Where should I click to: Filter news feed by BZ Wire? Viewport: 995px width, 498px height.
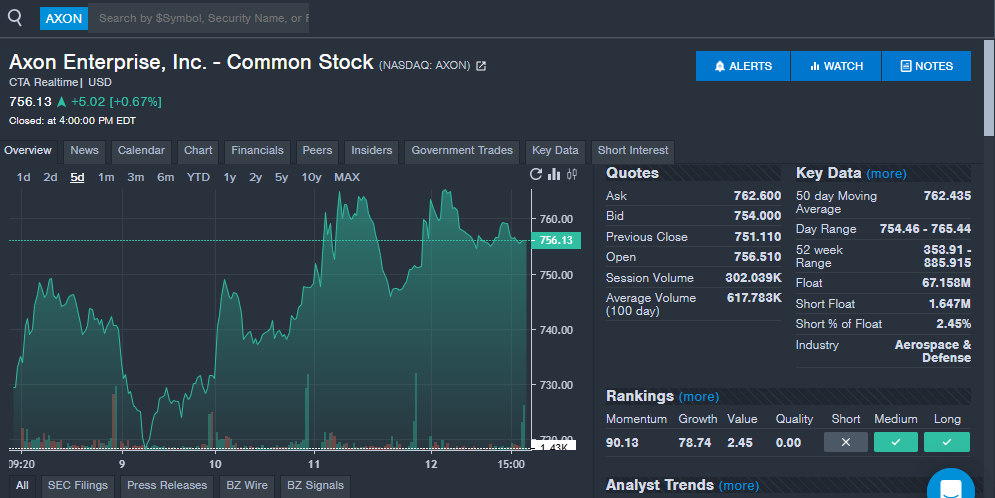247,486
